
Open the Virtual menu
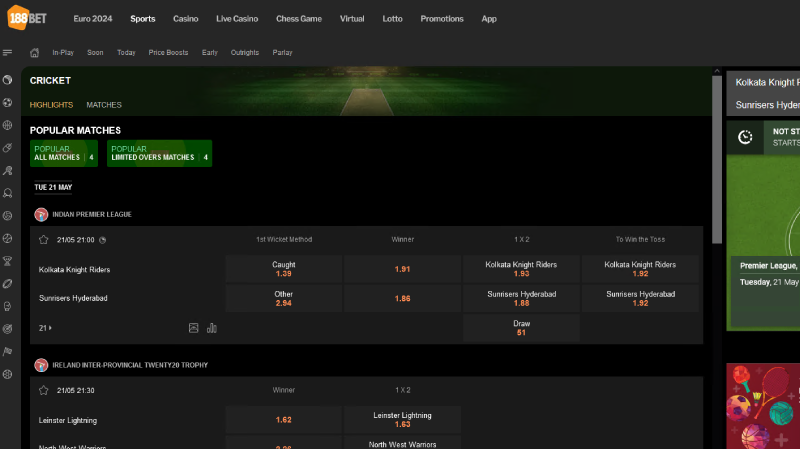pos(352,19)
